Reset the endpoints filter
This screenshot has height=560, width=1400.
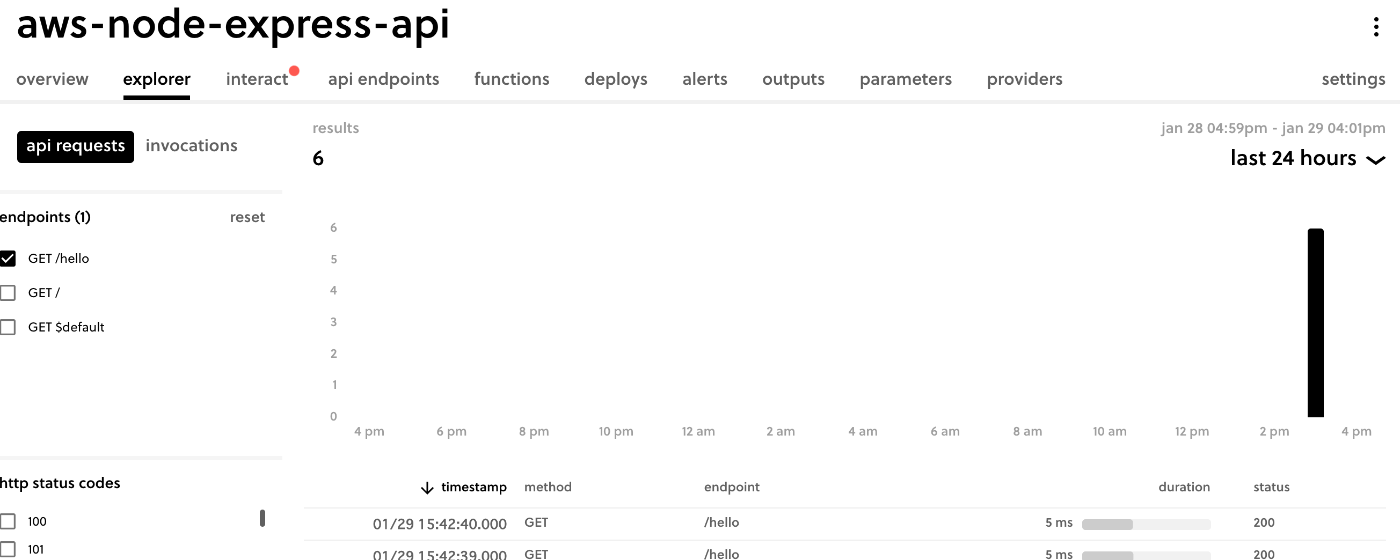click(247, 217)
